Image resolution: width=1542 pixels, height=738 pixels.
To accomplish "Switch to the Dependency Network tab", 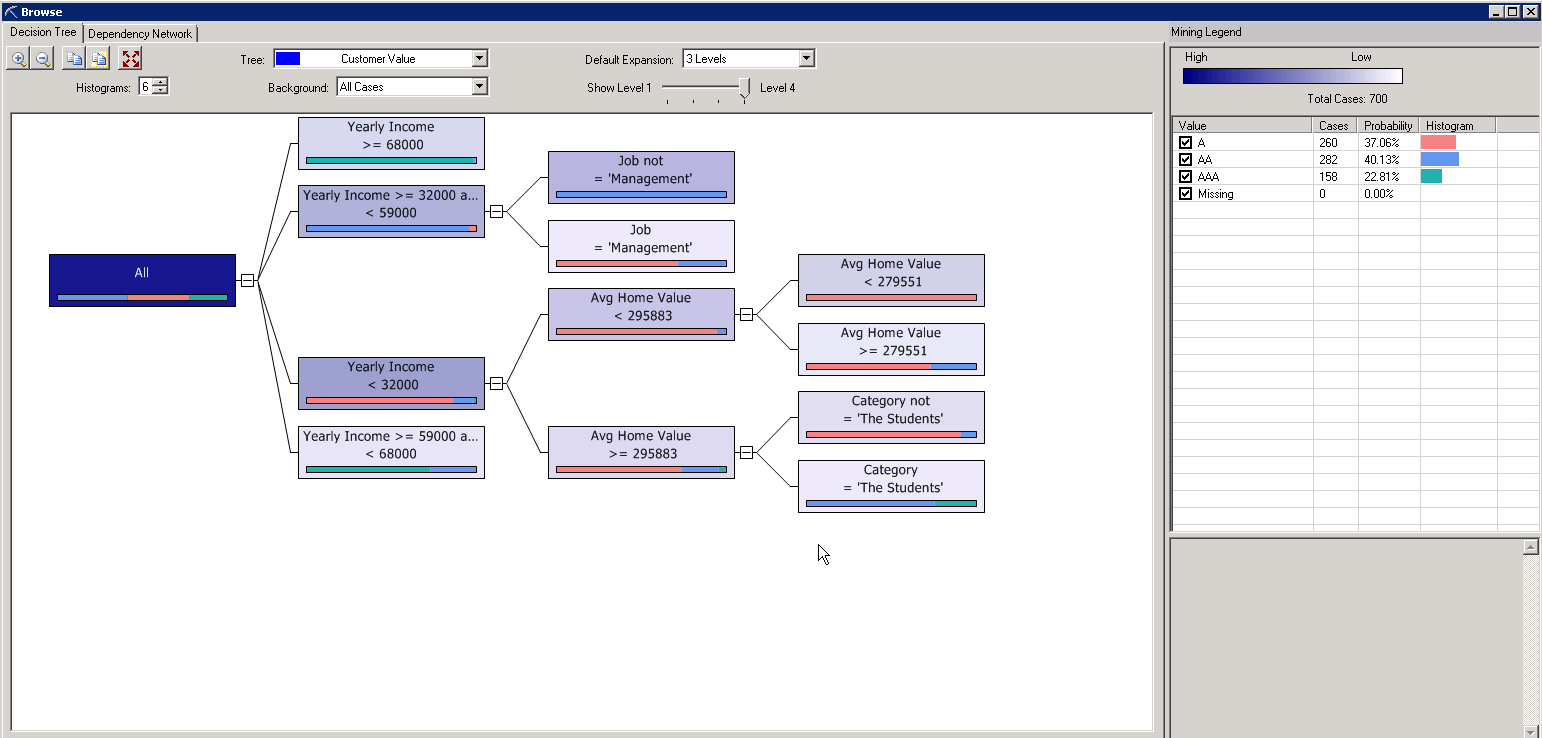I will click(140, 34).
